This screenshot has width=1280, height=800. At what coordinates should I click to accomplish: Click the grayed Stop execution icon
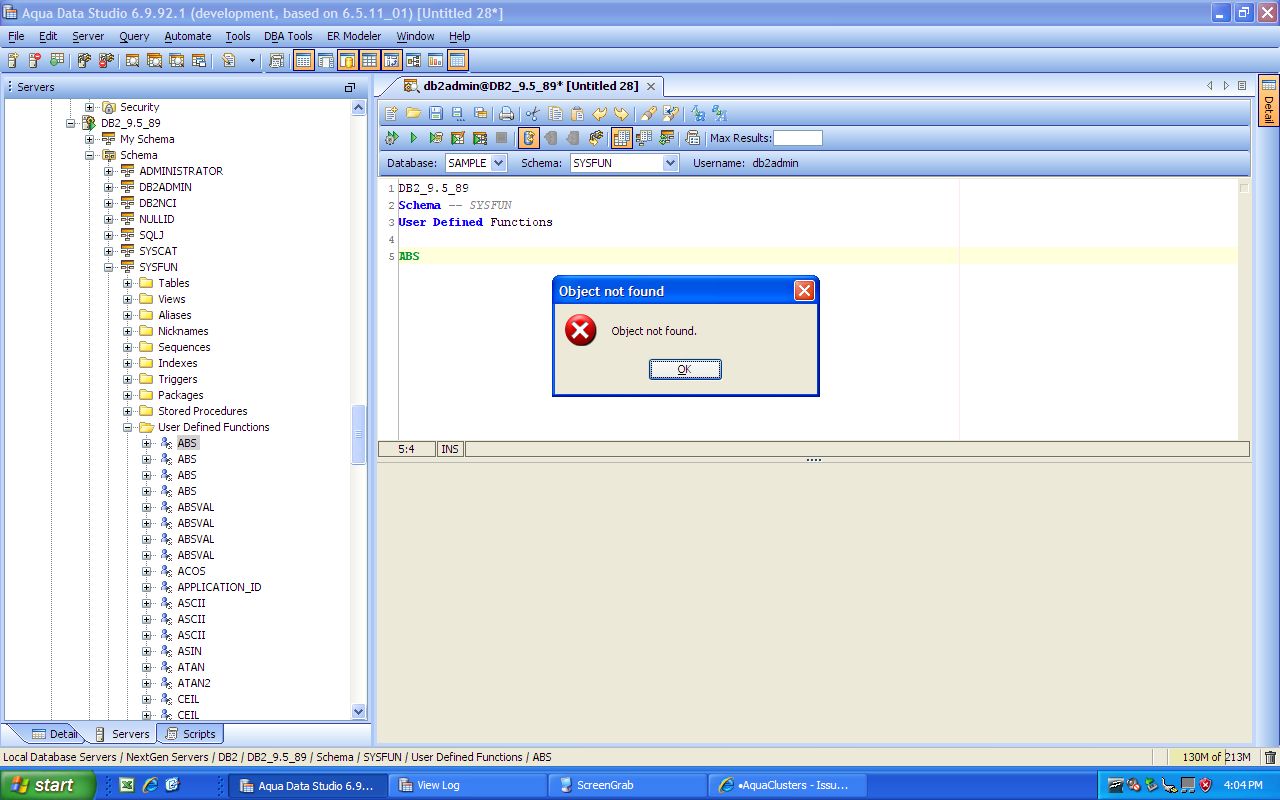tap(501, 138)
